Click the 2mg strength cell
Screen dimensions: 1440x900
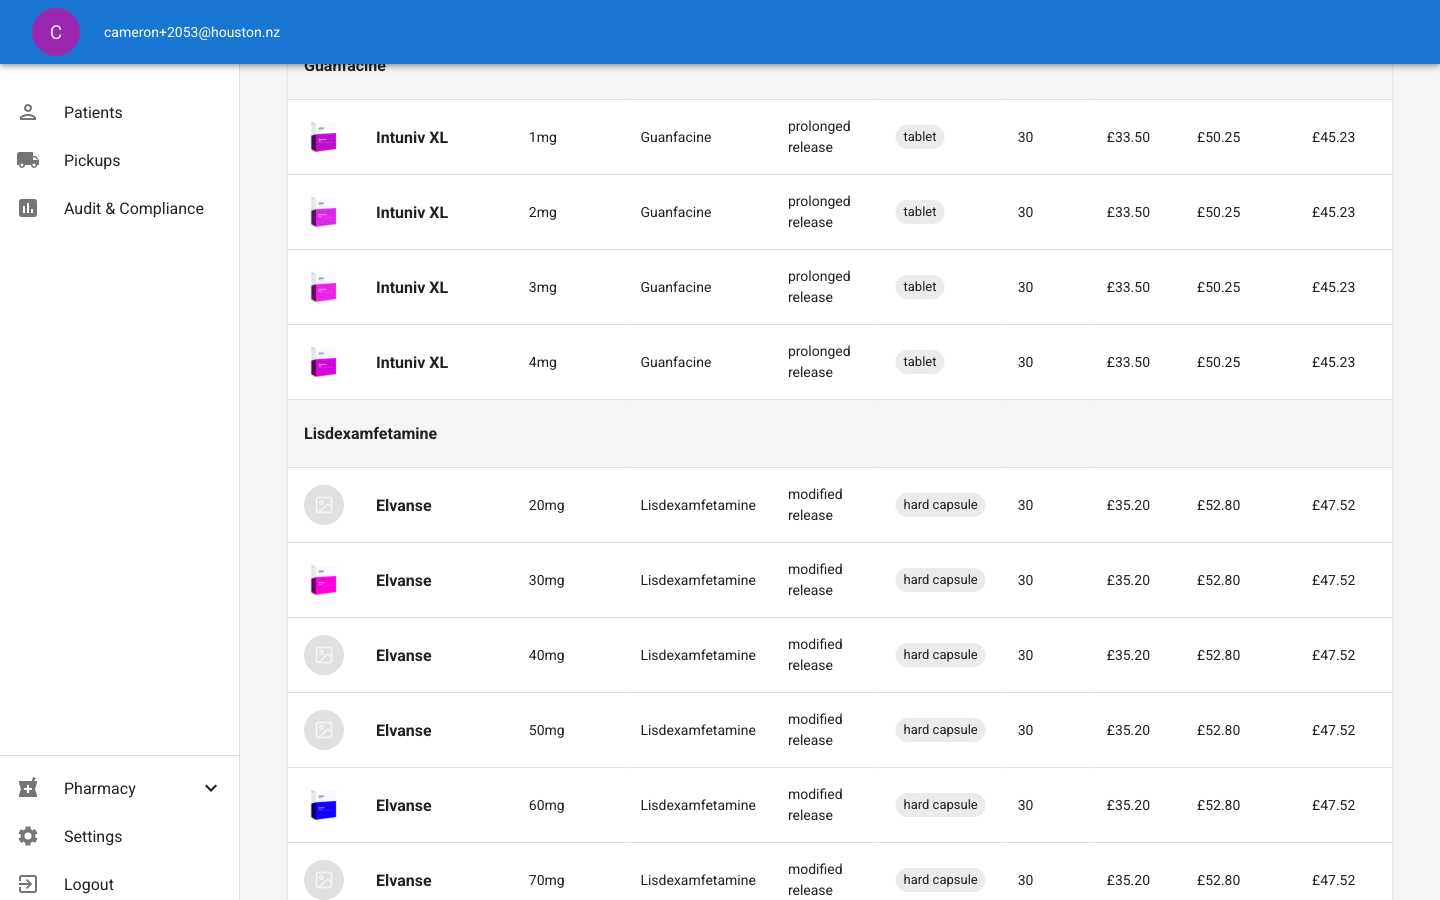click(543, 212)
